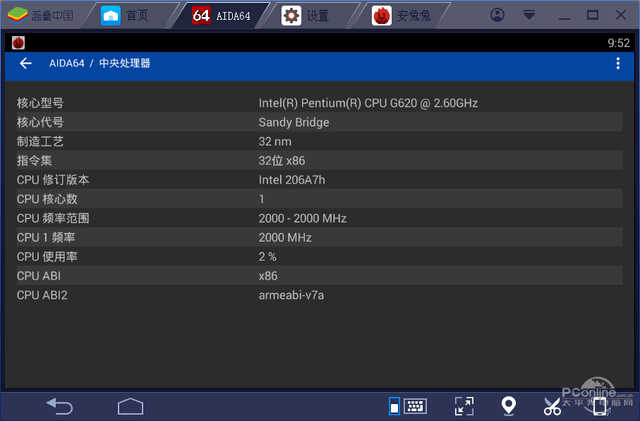
Task: Tap the Antutu notification icon in status bar
Action: [18, 42]
